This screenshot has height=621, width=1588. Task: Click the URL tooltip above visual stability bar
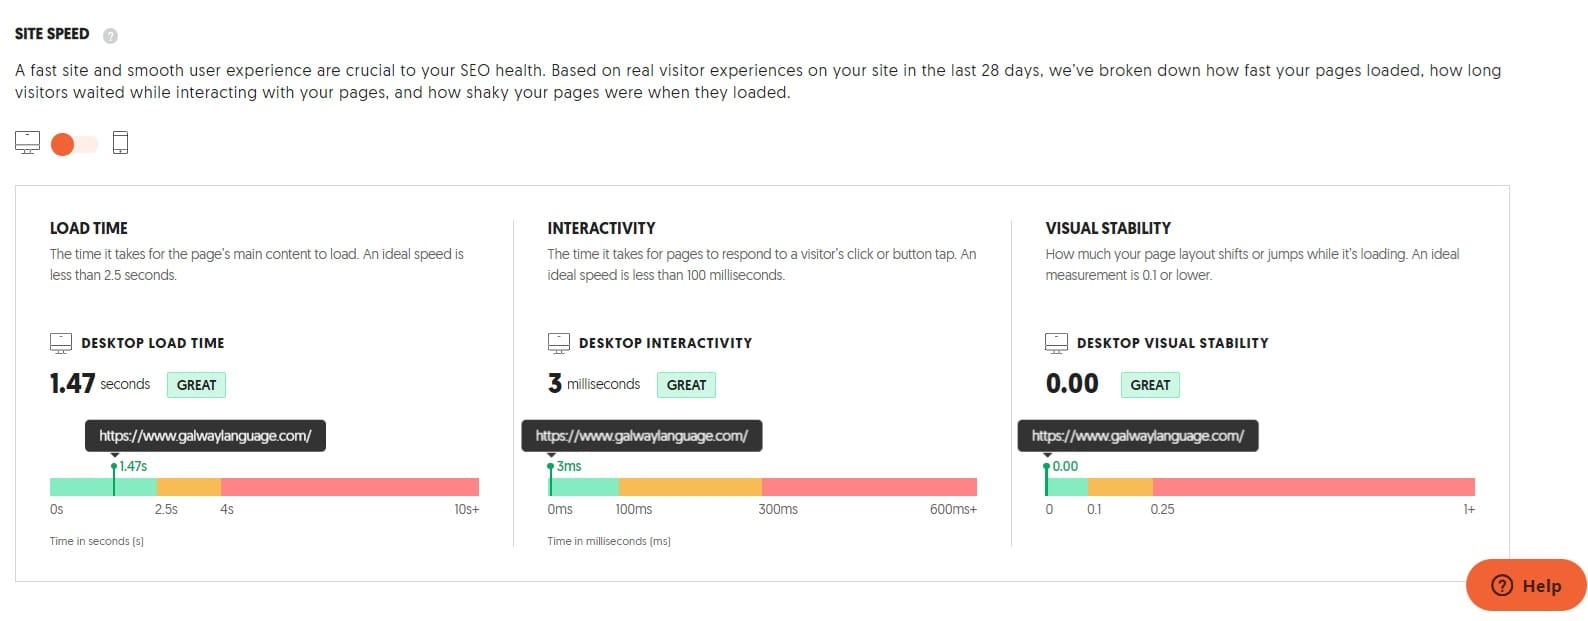1138,436
